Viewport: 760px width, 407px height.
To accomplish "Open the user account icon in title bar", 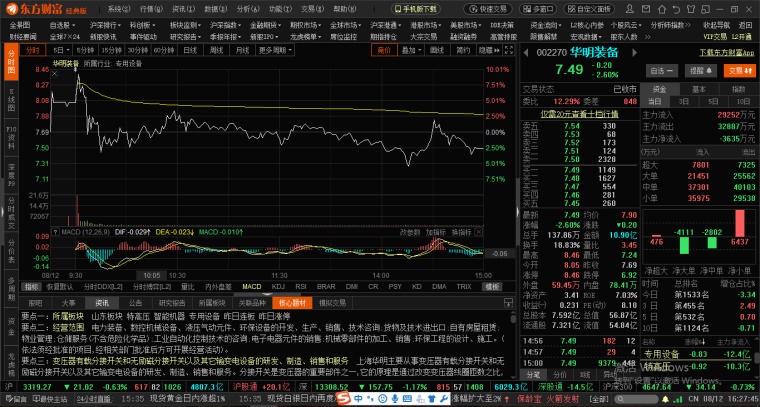I will [x=630, y=8].
